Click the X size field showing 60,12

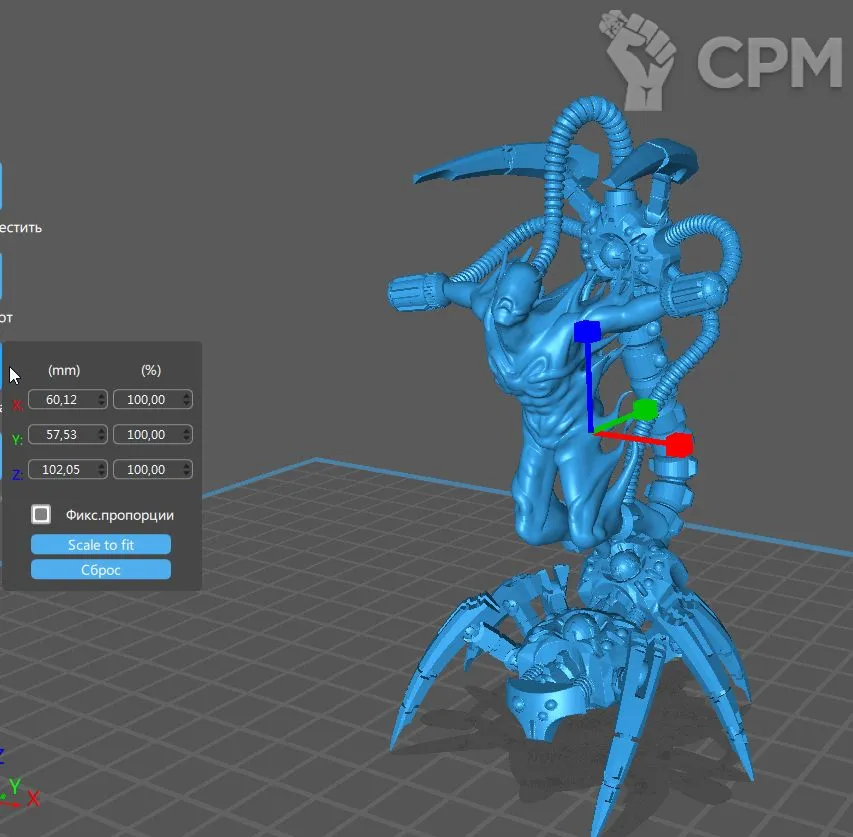coord(63,400)
